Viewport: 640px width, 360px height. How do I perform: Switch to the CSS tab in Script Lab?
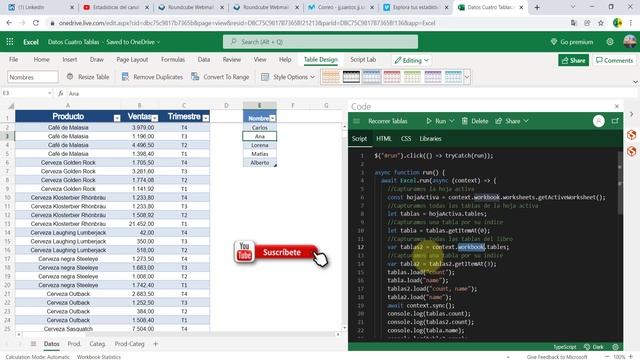tap(406, 138)
